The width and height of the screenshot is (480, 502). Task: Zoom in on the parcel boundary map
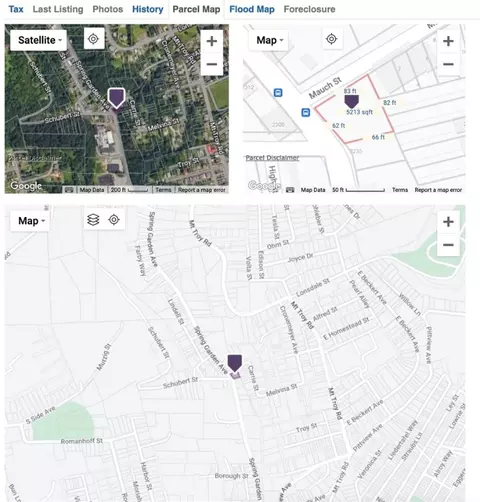[448, 41]
